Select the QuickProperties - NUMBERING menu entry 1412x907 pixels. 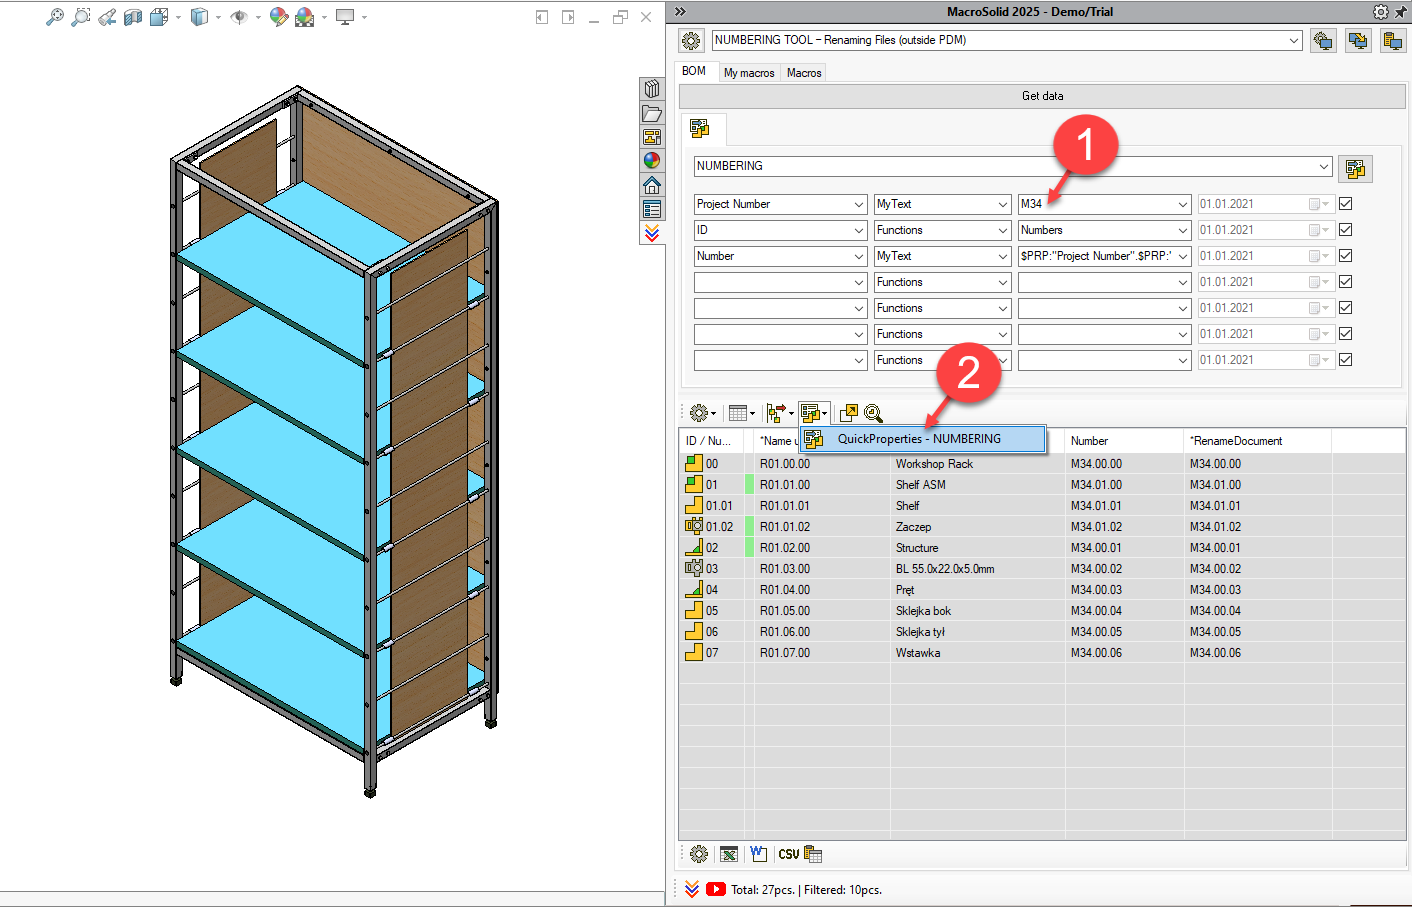(x=923, y=439)
